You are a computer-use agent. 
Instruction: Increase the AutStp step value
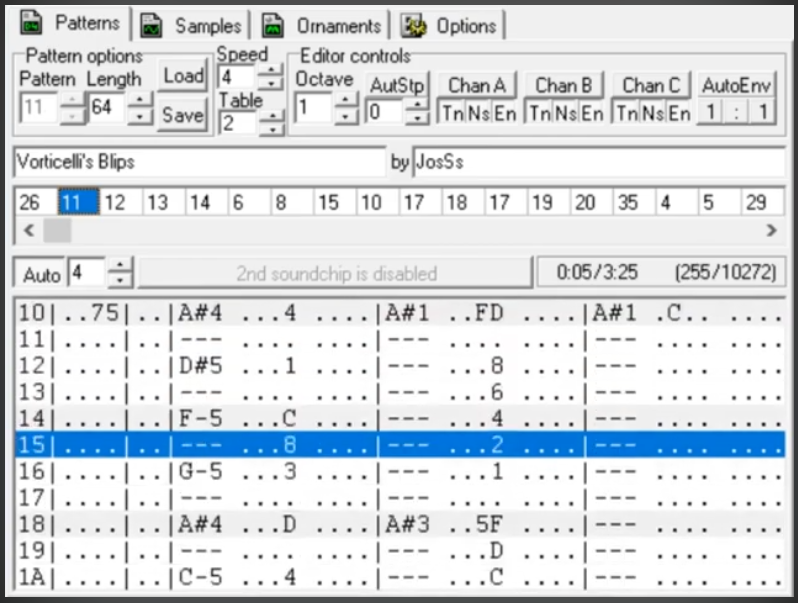[x=417, y=105]
